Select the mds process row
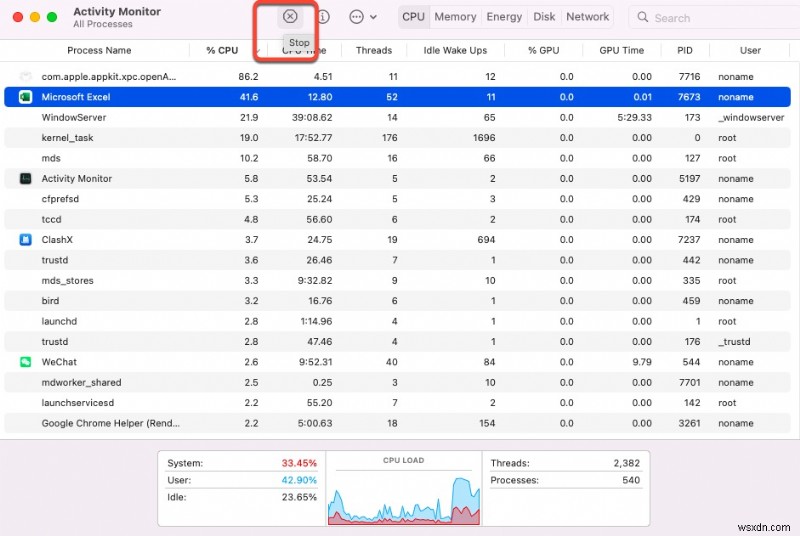 click(x=397, y=158)
